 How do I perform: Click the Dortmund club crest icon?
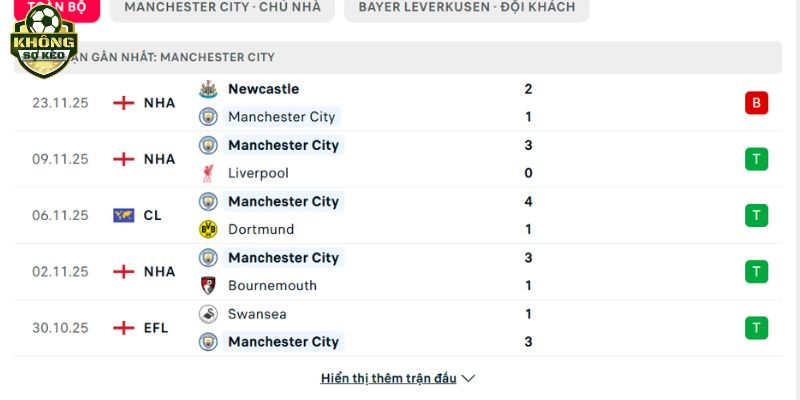208,229
